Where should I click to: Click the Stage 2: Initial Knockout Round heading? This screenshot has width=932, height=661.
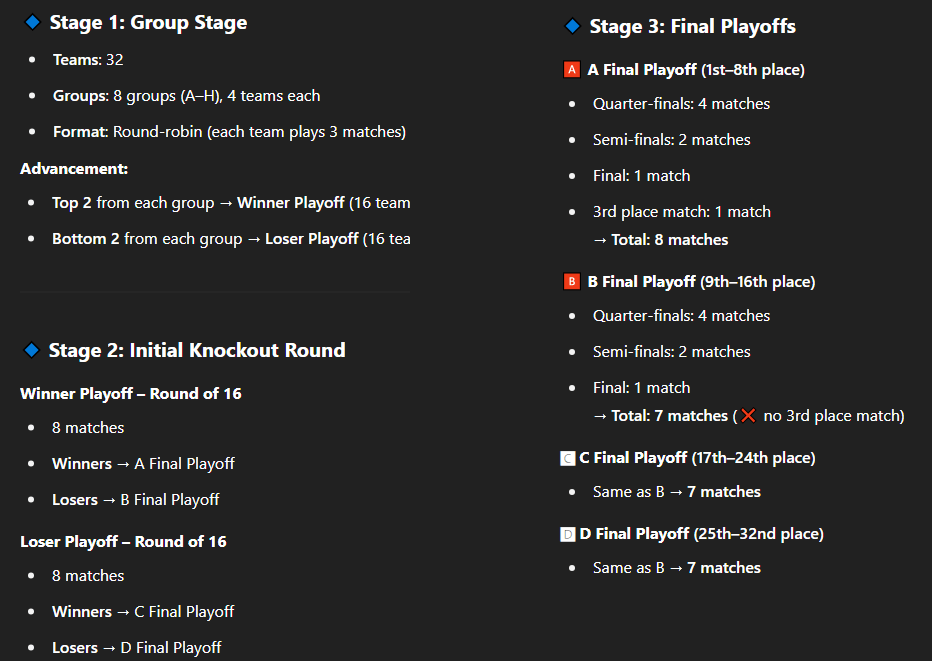pos(197,350)
